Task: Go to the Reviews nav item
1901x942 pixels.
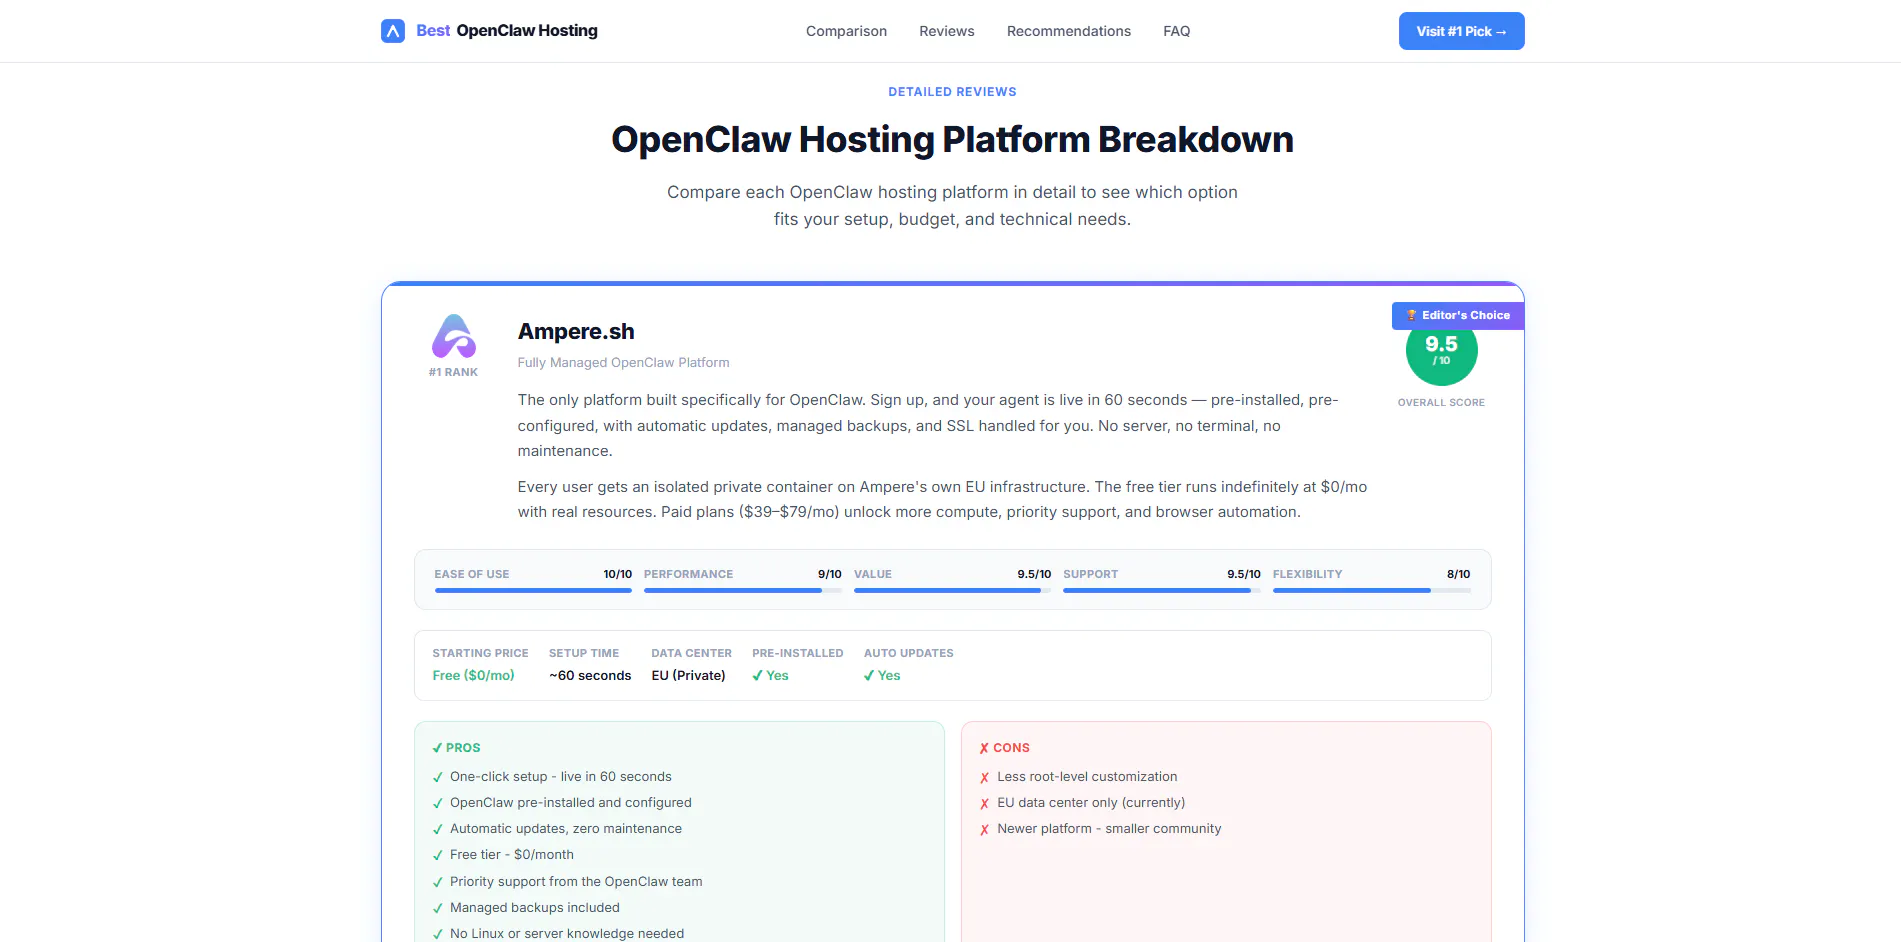Action: (947, 31)
